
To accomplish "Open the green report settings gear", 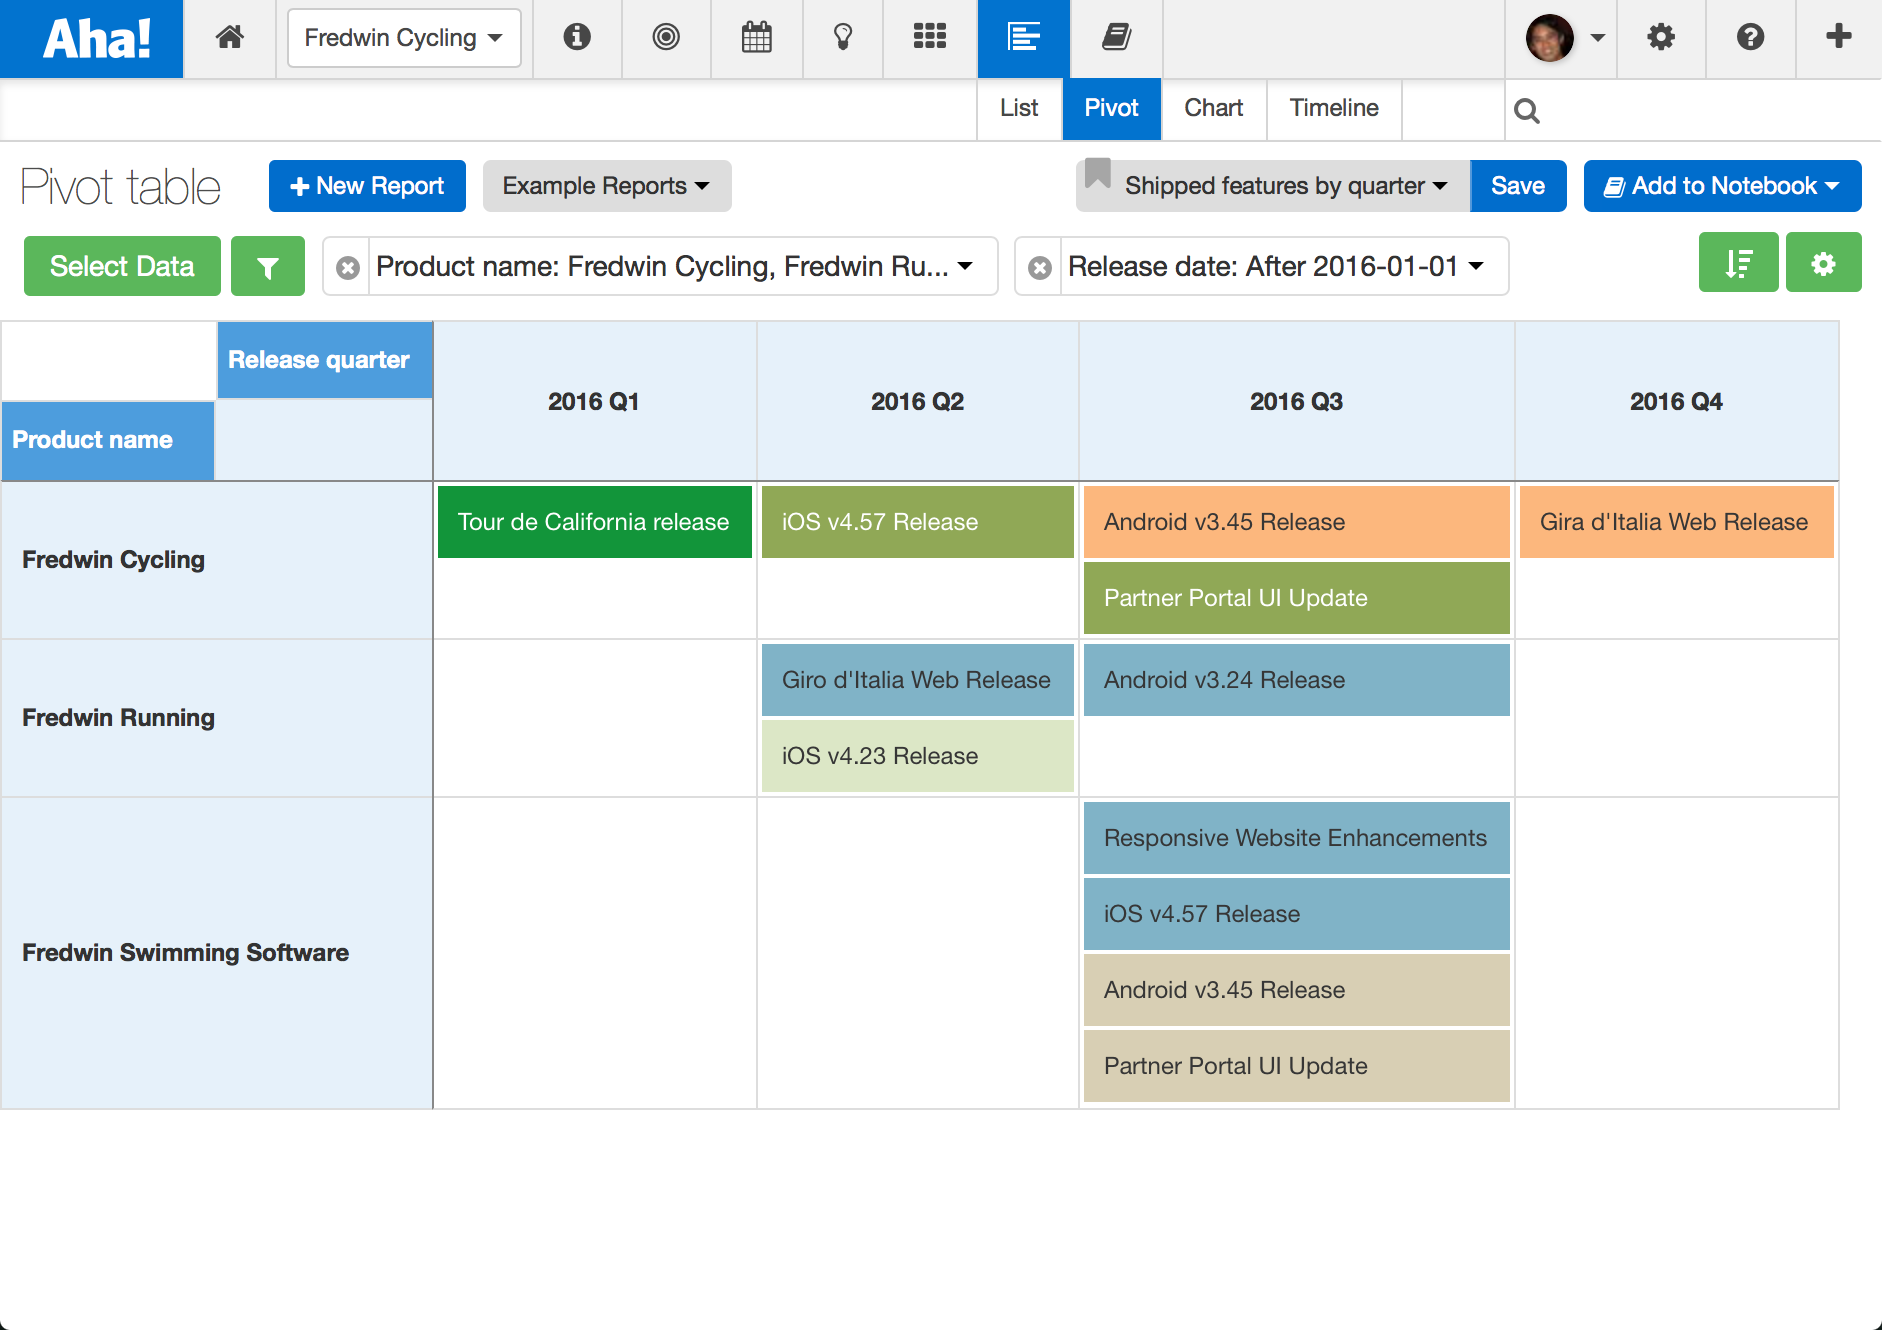I will 1824,263.
